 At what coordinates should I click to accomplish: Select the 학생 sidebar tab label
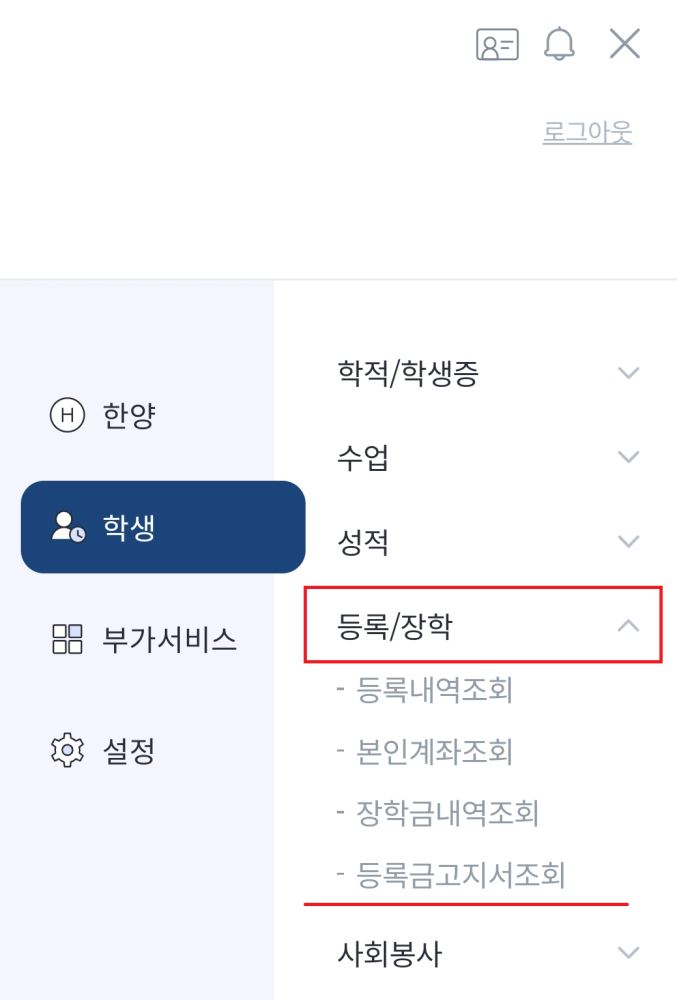point(129,527)
